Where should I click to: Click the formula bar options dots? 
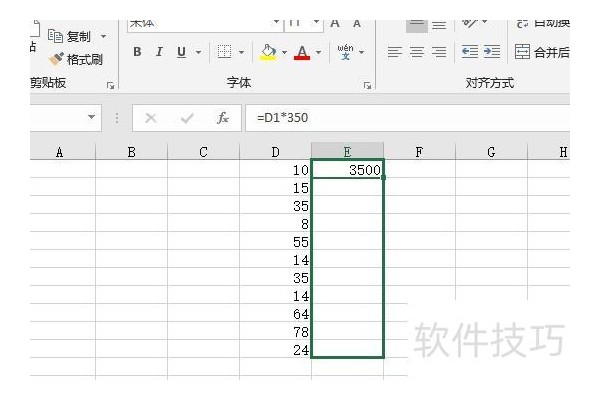117,118
